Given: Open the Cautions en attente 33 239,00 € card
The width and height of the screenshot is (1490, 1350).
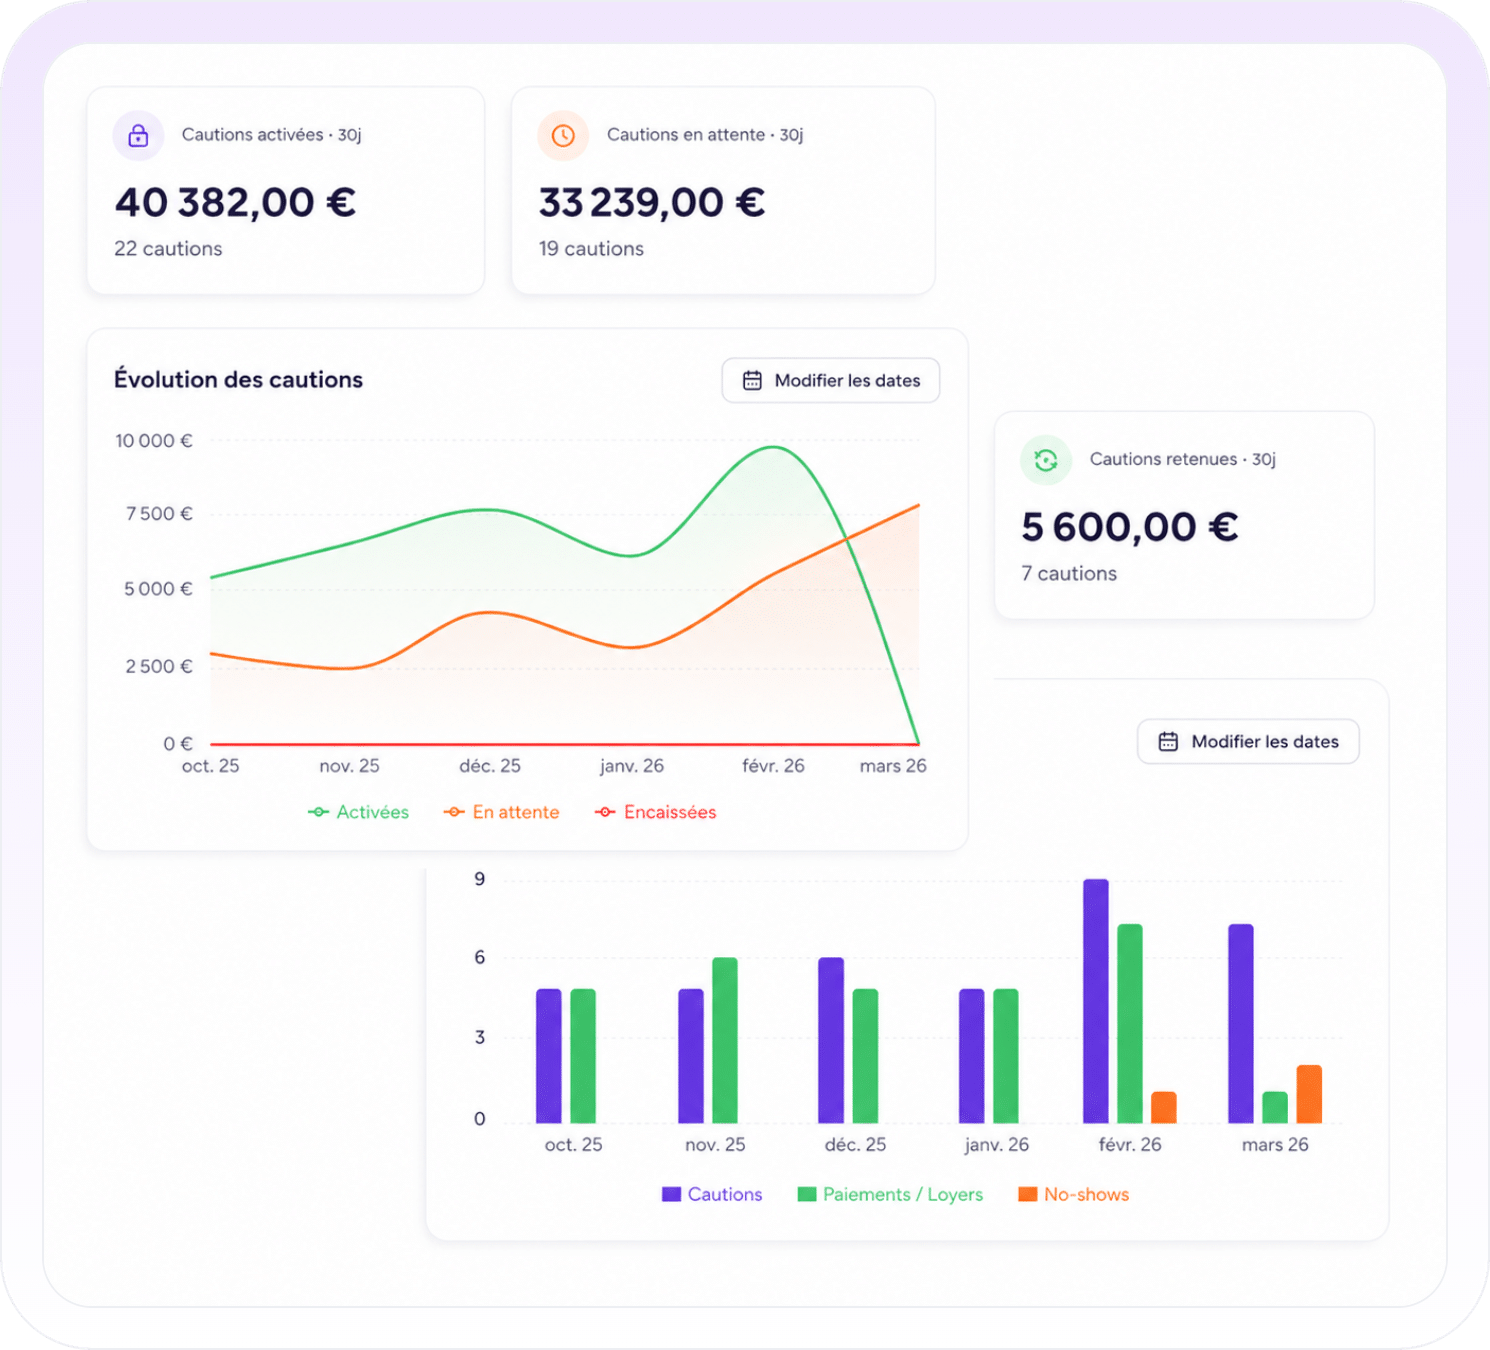Looking at the screenshot, I should (723, 190).
